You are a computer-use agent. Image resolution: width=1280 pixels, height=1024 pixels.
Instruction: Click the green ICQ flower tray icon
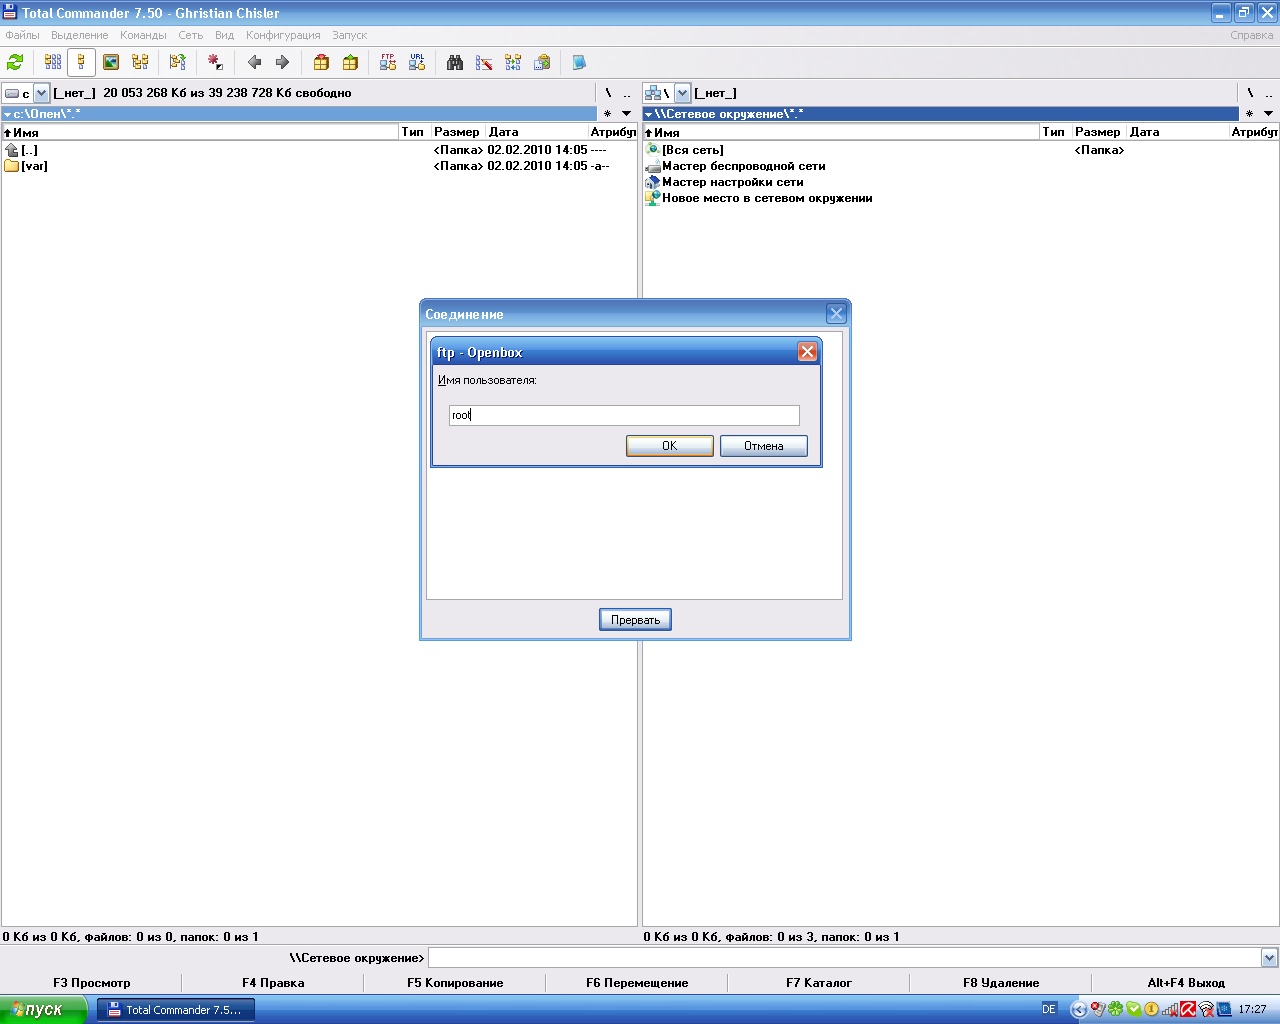[x=1115, y=1010]
